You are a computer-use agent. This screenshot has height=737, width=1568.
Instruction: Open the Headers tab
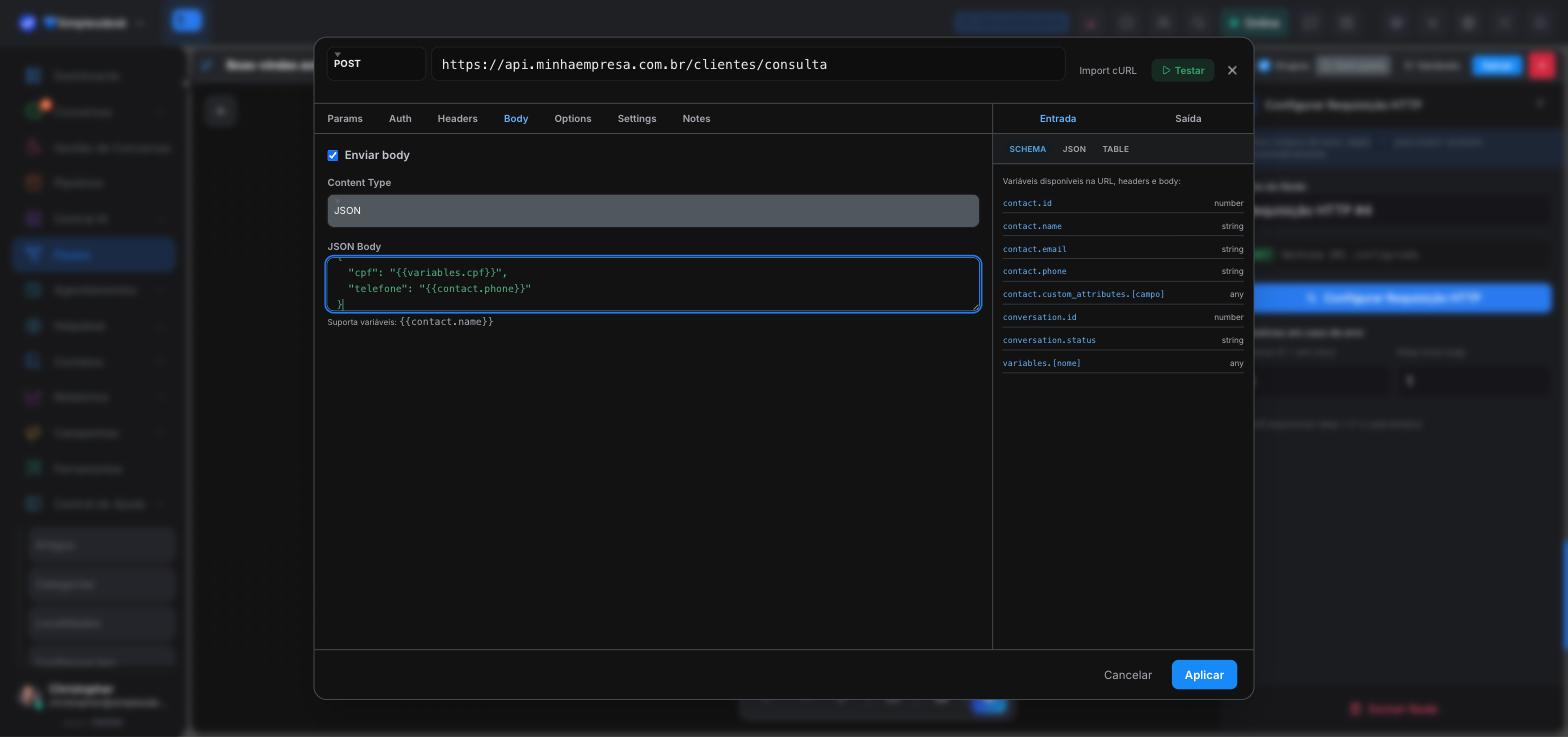[457, 119]
